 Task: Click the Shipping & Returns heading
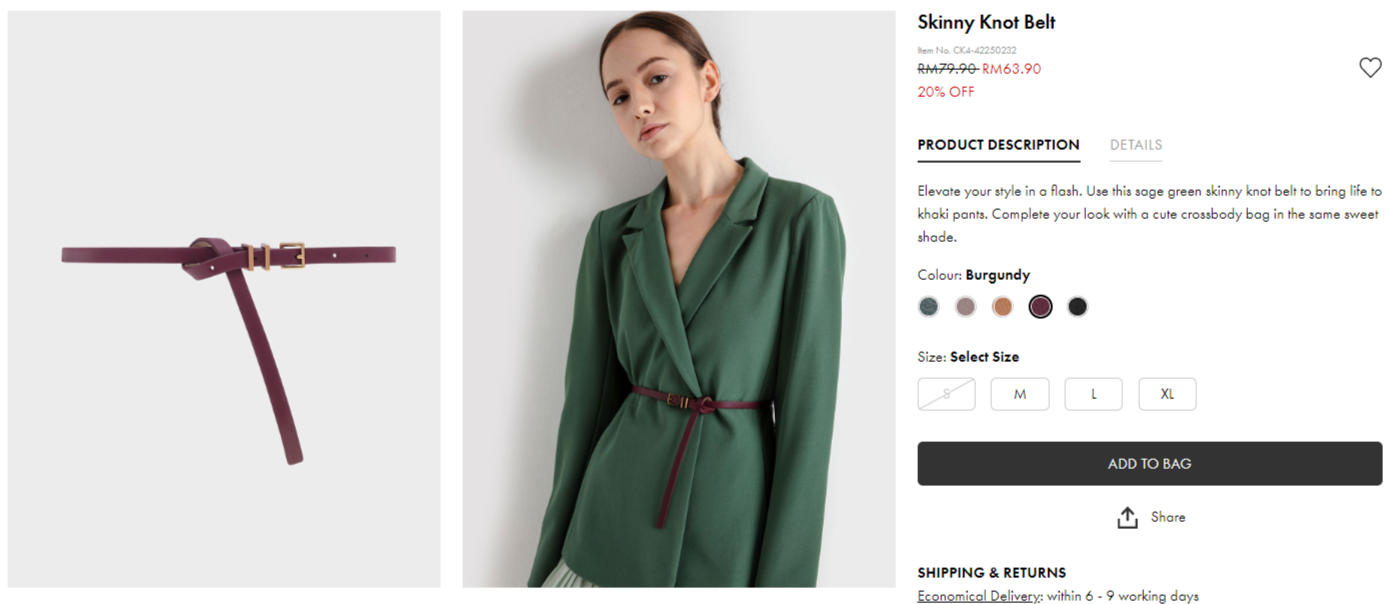click(991, 573)
